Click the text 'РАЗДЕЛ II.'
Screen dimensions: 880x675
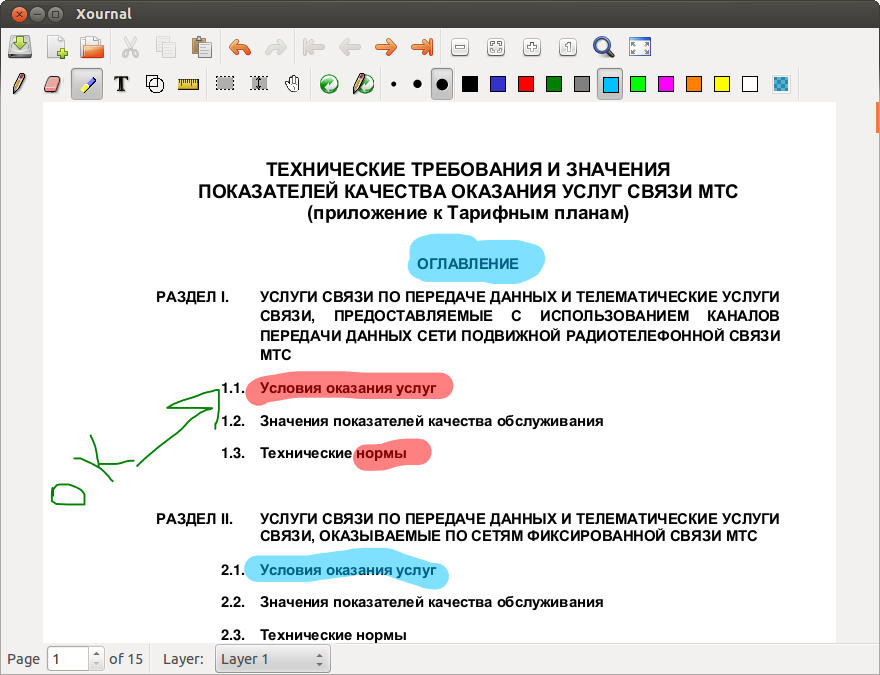pos(194,519)
